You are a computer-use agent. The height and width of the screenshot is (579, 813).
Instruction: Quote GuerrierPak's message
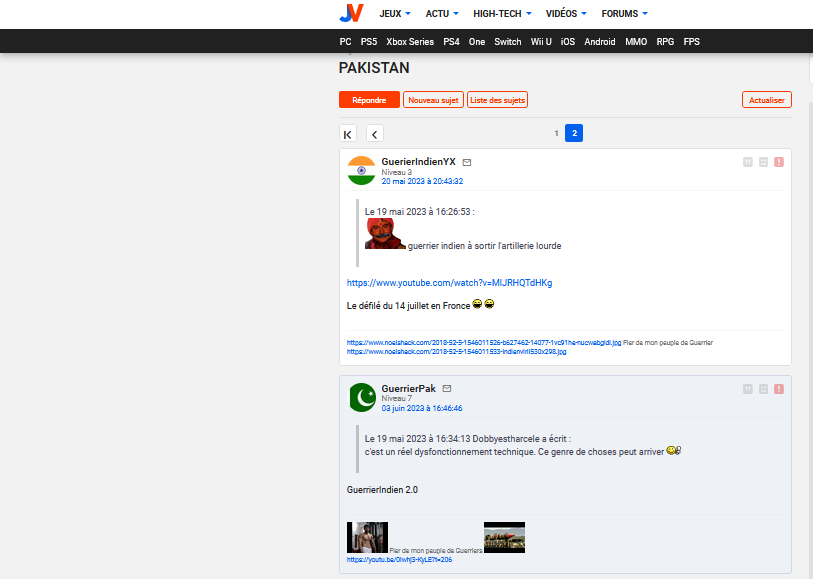coord(747,389)
